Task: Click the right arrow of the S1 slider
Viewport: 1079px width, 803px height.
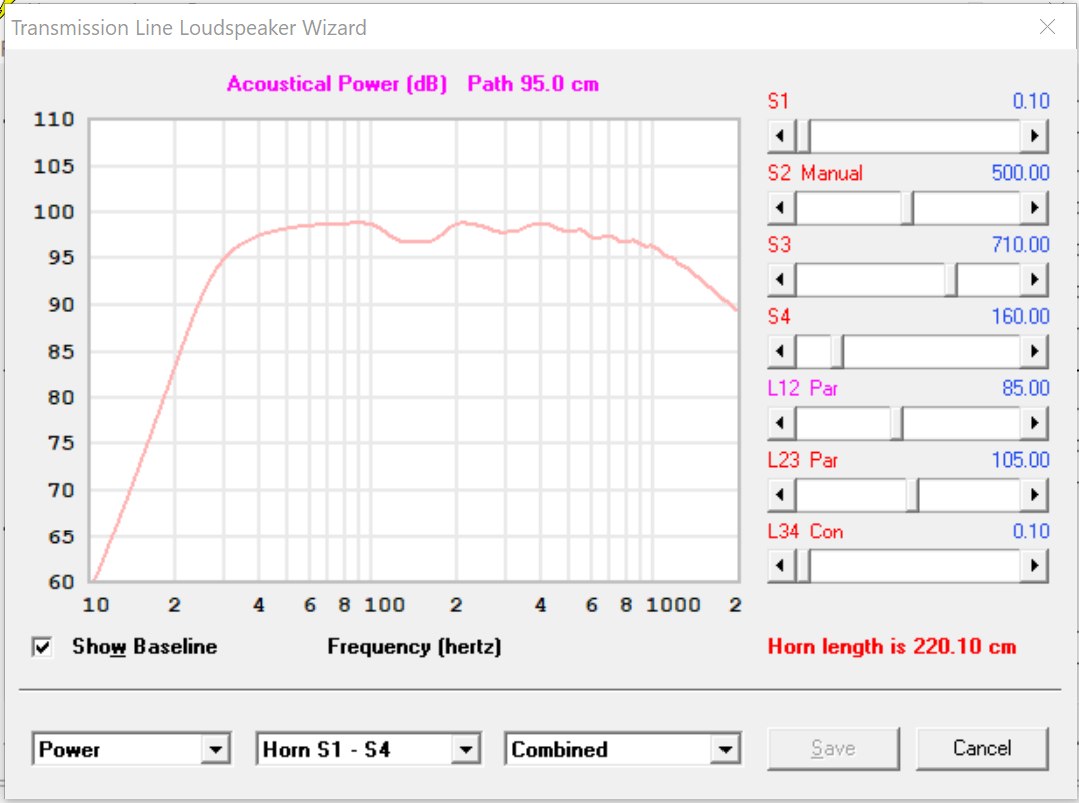Action: pos(1034,136)
